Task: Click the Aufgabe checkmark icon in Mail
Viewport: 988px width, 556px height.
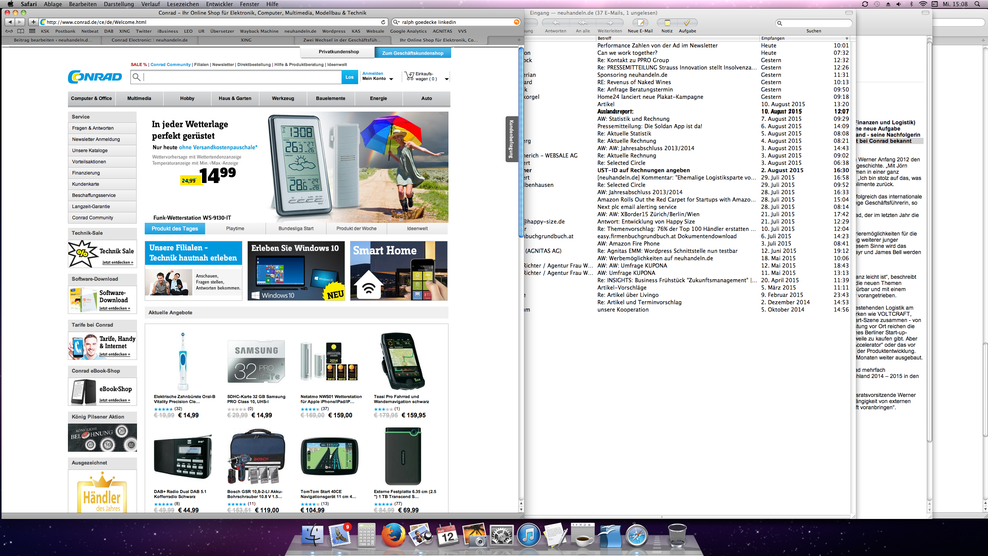Action: pos(687,23)
